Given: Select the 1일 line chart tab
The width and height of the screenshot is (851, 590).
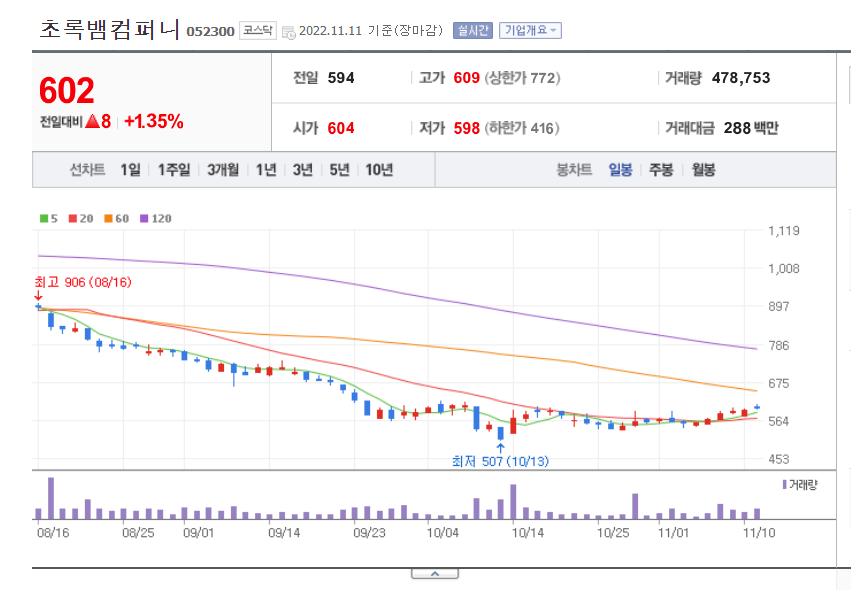Looking at the screenshot, I should [130, 170].
